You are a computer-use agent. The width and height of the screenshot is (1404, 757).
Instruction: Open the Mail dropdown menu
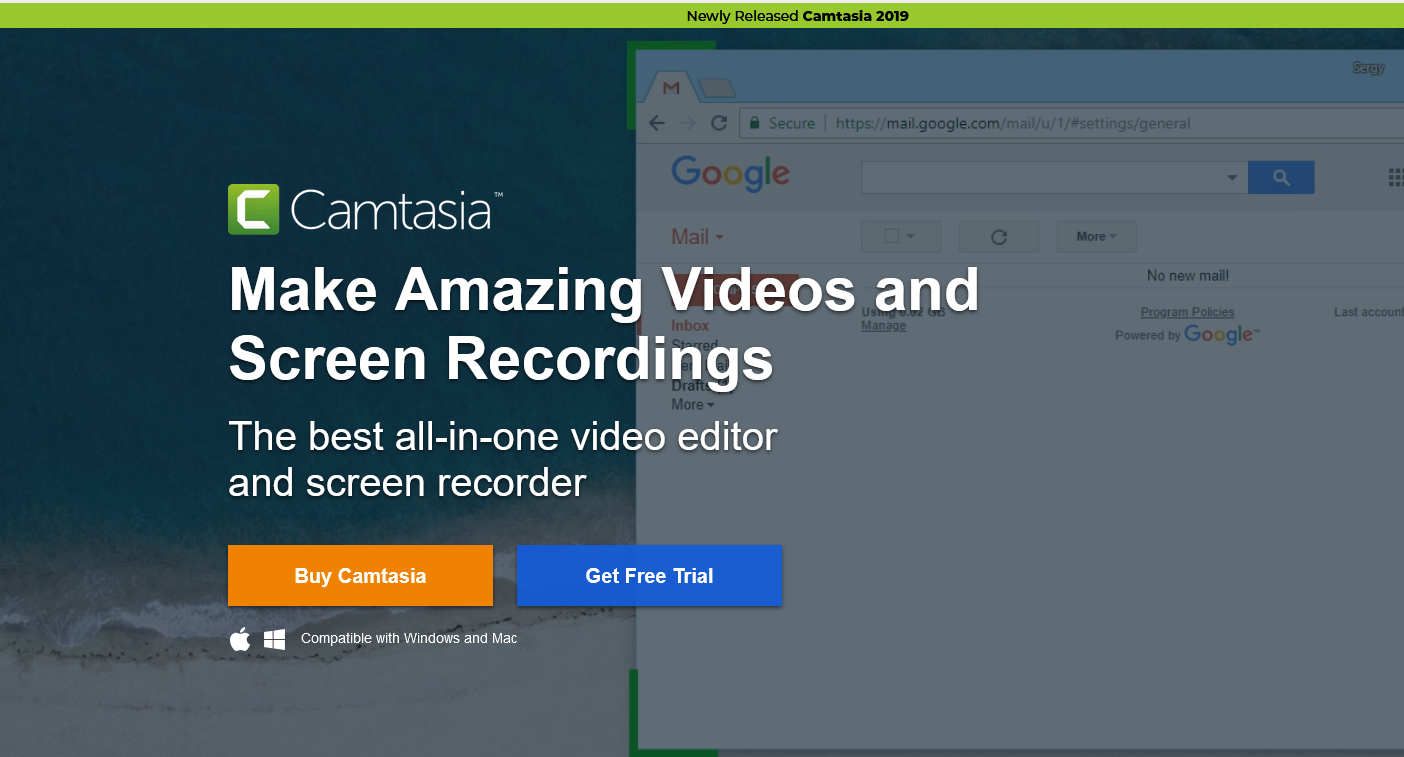pyautogui.click(x=697, y=237)
